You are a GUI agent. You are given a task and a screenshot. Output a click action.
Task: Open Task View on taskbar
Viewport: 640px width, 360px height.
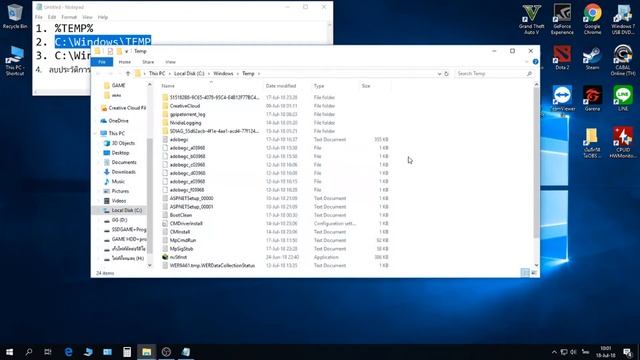tap(48, 352)
